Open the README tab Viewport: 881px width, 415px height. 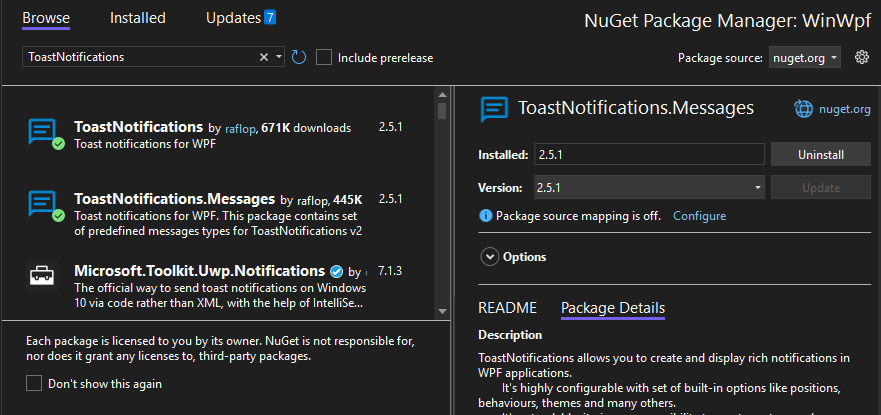507,308
